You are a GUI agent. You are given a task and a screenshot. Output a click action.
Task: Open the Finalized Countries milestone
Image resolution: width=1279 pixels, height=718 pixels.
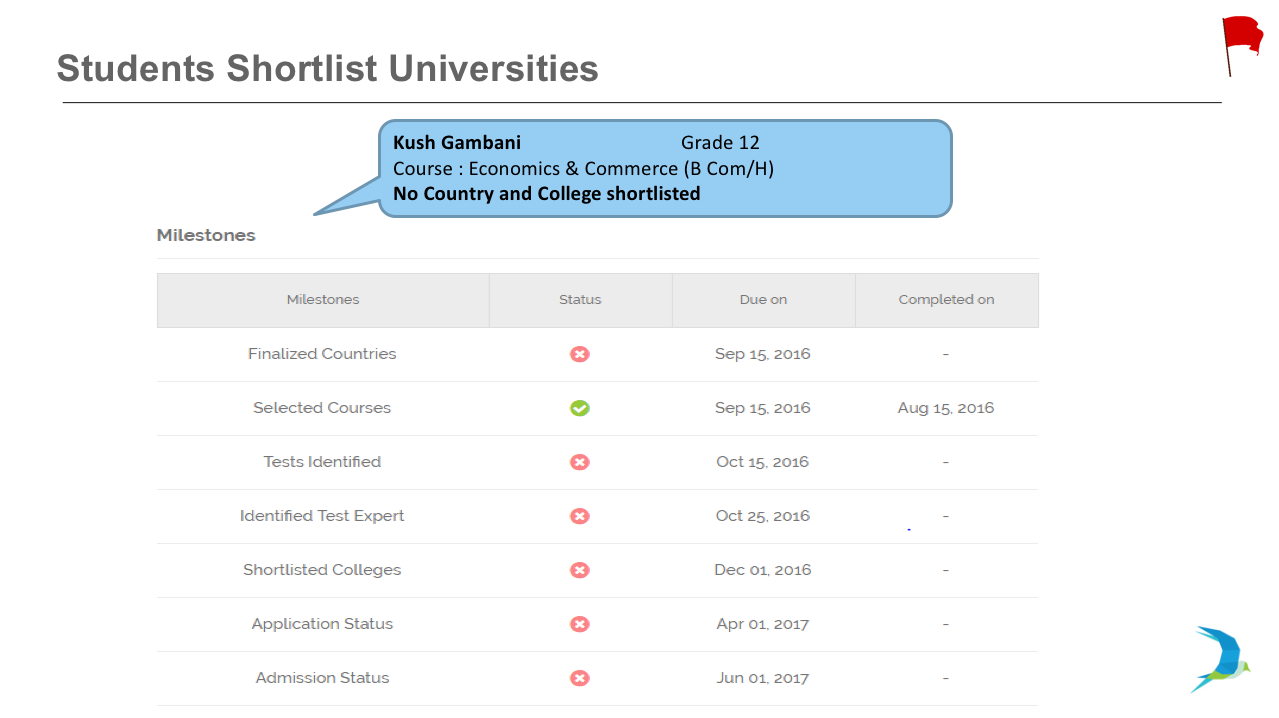click(x=322, y=354)
